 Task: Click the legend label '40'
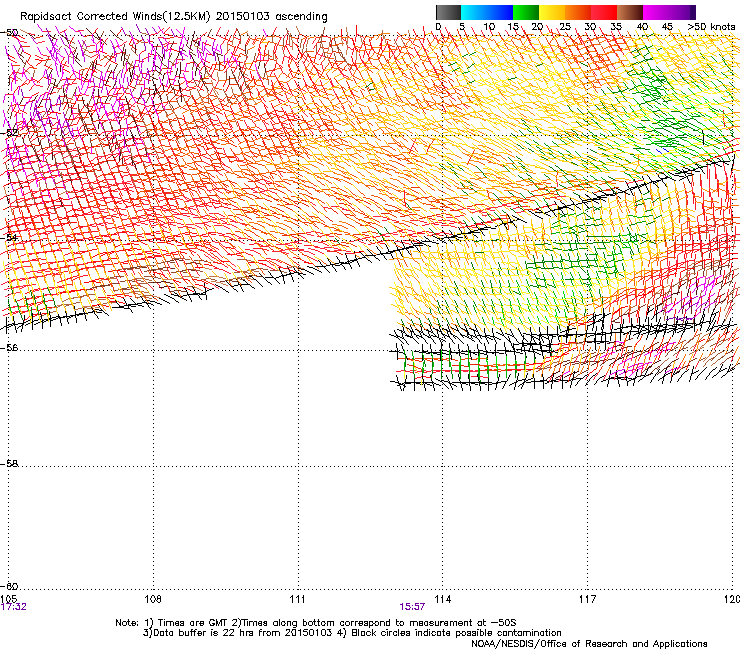(x=642, y=27)
